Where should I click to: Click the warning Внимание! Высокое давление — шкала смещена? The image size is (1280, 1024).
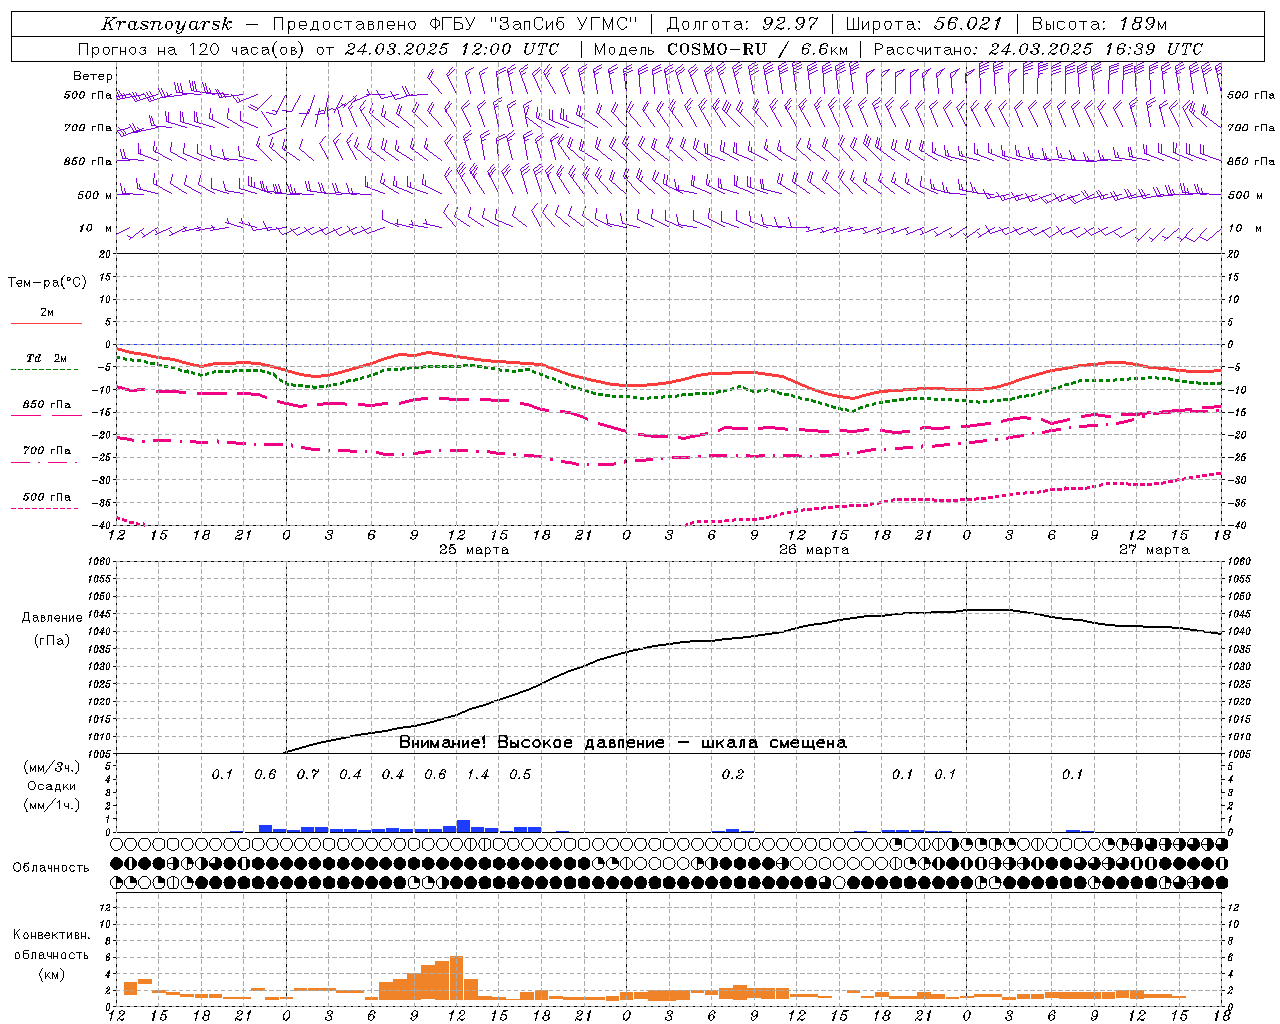tap(623, 743)
